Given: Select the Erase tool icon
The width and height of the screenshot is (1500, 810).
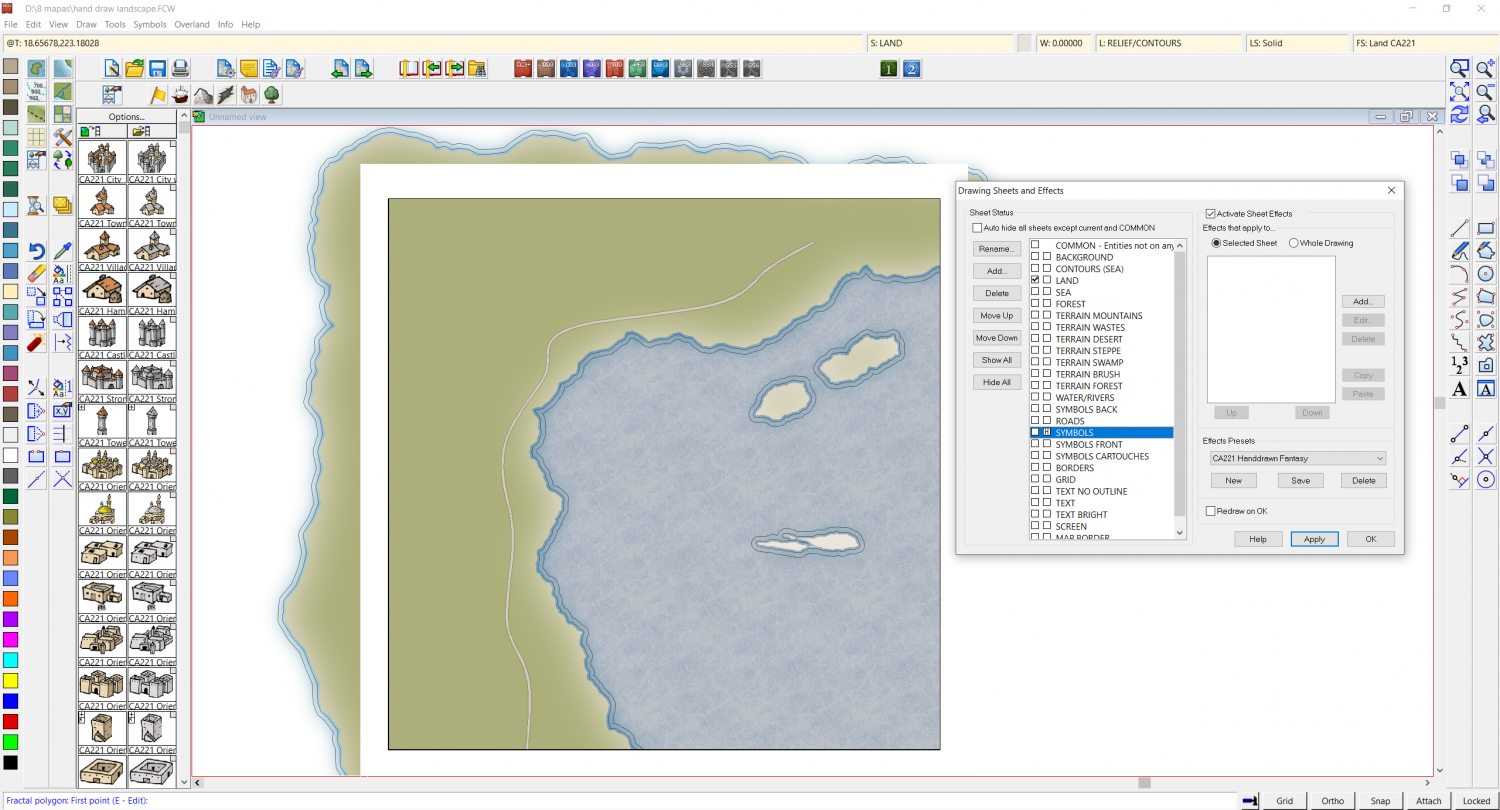Looking at the screenshot, I should pyautogui.click(x=37, y=273).
